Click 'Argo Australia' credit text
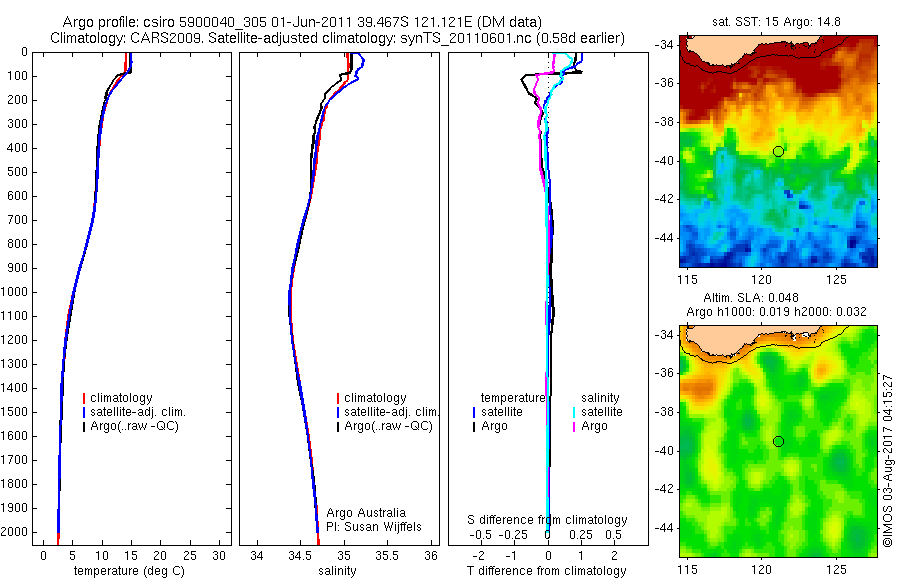The width and height of the screenshot is (900, 580). click(x=366, y=513)
